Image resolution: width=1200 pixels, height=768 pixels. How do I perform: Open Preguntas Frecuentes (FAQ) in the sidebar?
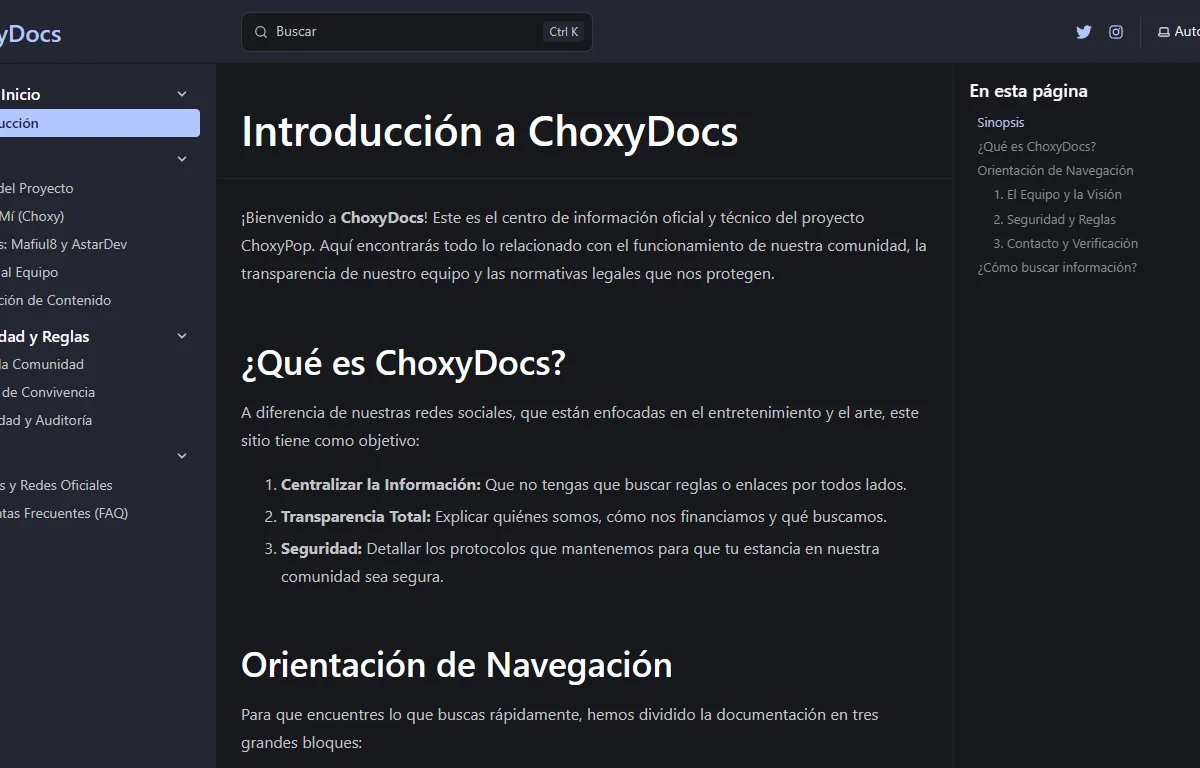[x=64, y=513]
